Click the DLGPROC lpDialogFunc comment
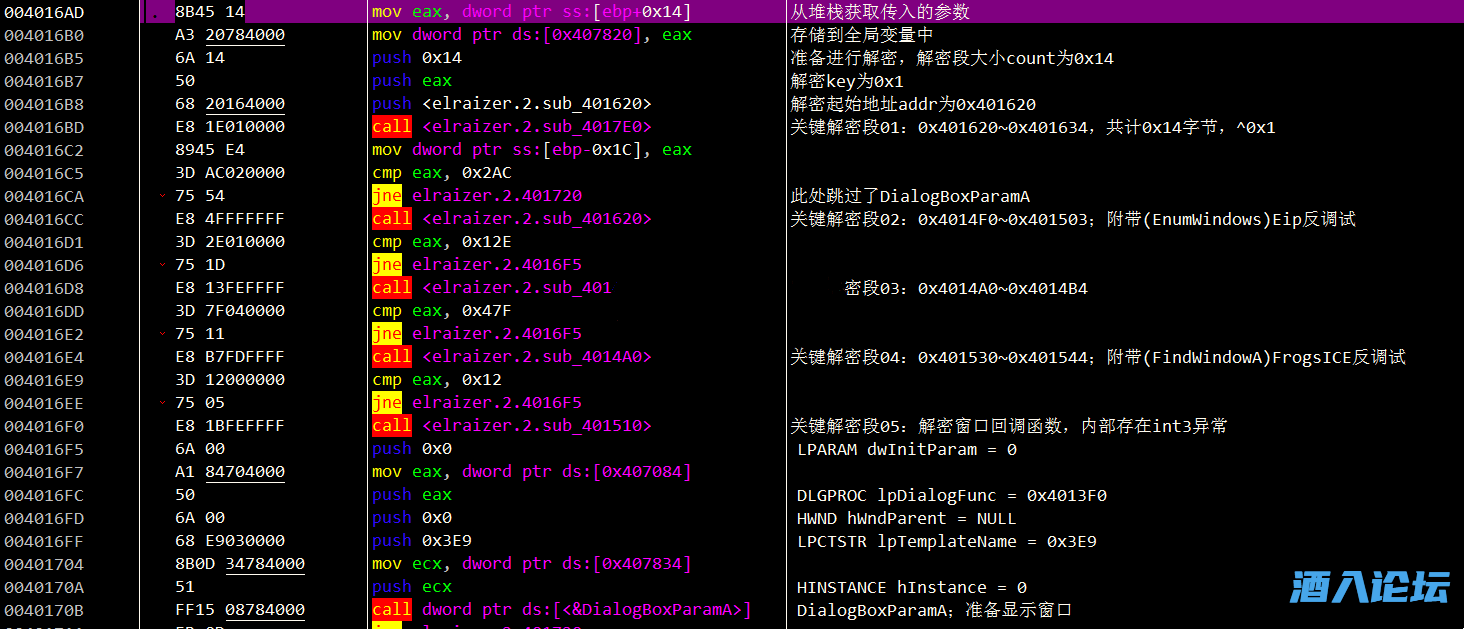This screenshot has width=1464, height=629. (x=951, y=495)
